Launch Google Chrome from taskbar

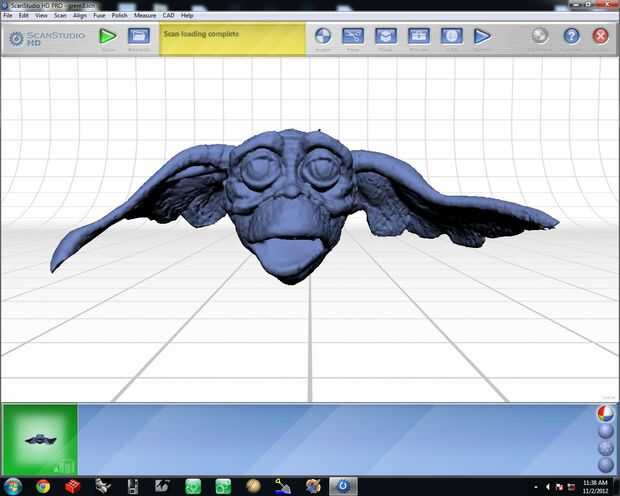(x=43, y=487)
